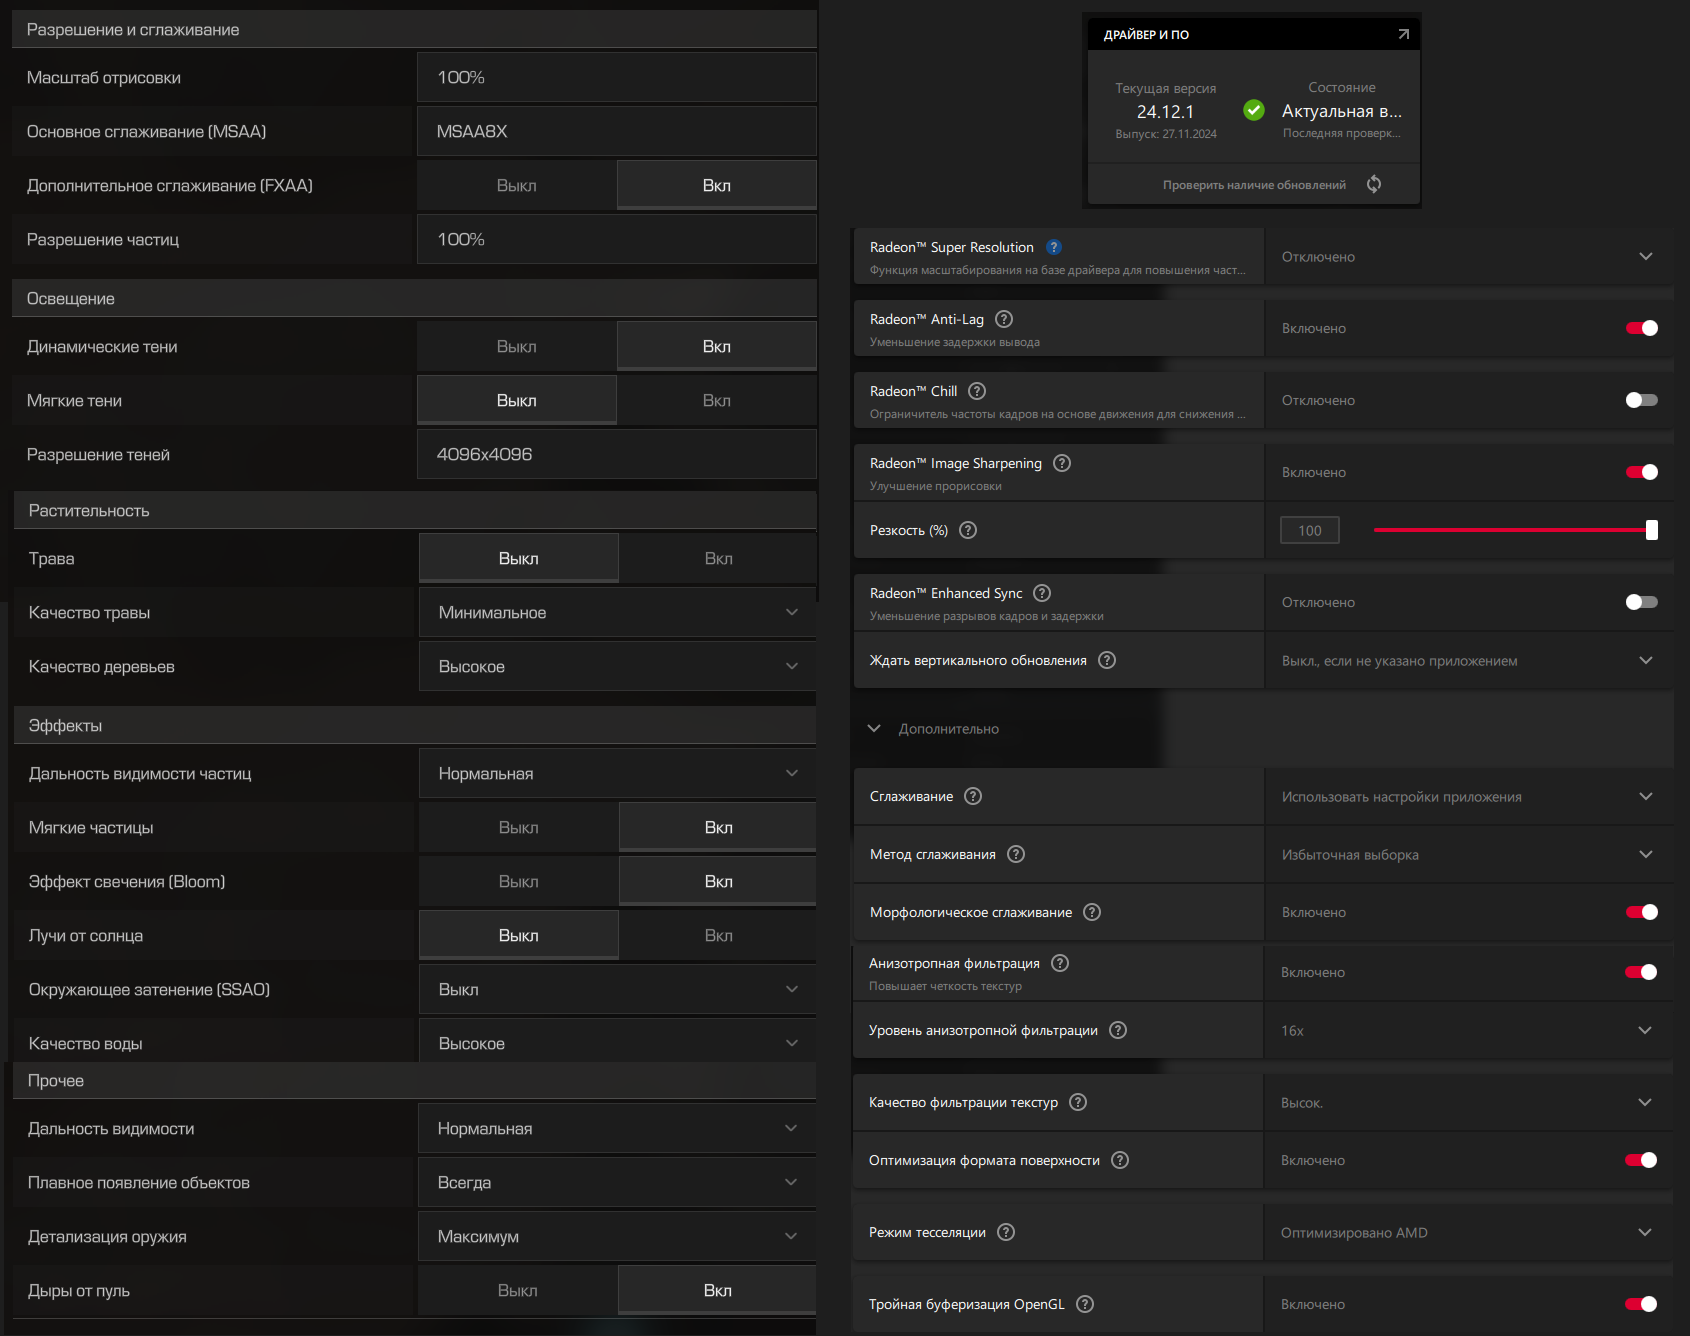Toggle Radeon Enhanced Sync switch

pyautogui.click(x=1642, y=602)
